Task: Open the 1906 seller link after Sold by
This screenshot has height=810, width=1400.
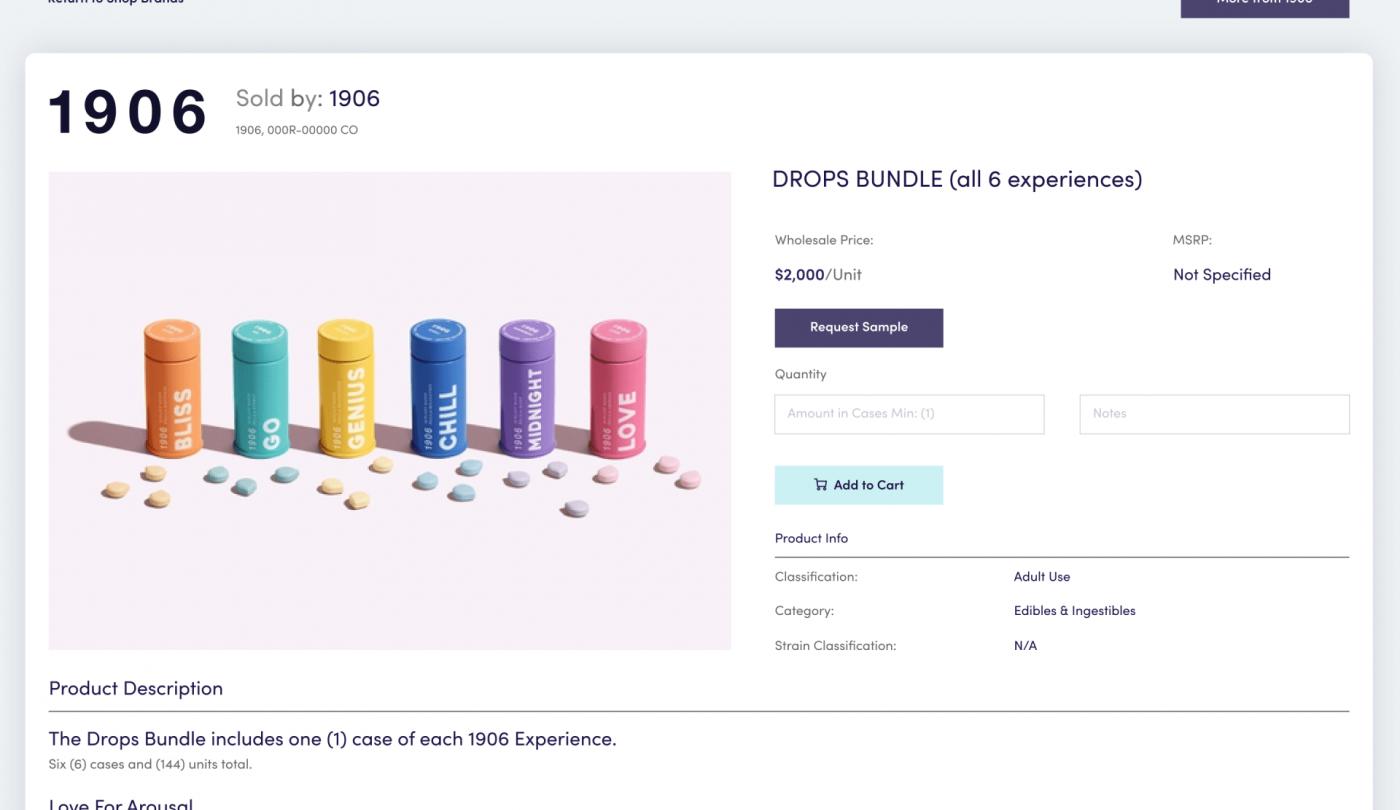Action: (x=354, y=98)
